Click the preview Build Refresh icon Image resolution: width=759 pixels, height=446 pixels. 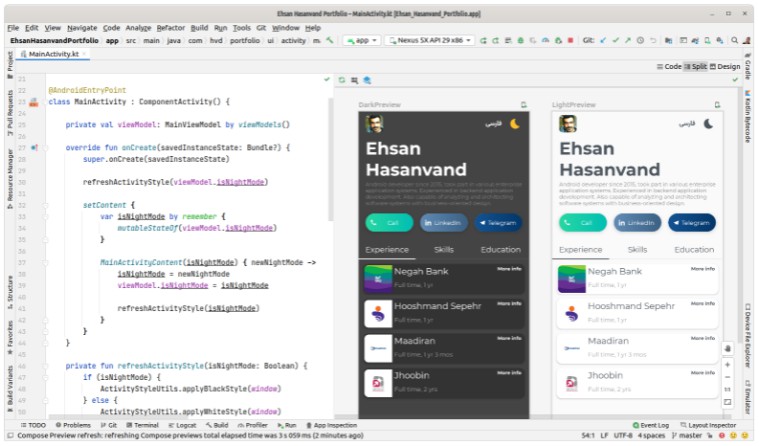(342, 80)
